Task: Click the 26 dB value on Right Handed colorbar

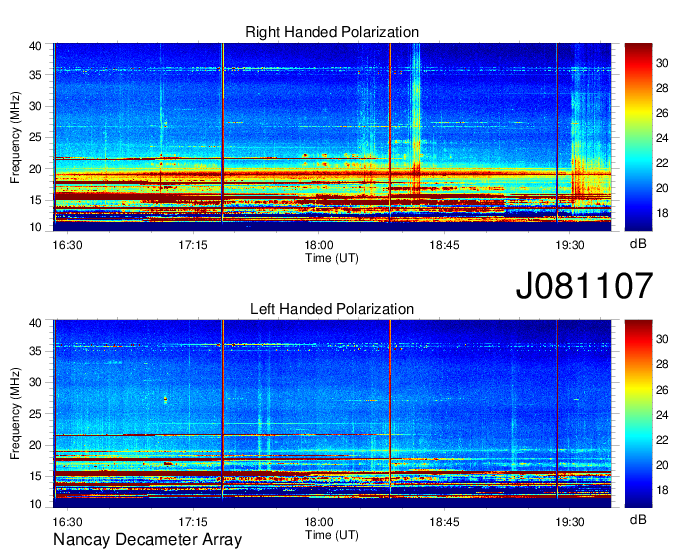Action: click(x=662, y=114)
